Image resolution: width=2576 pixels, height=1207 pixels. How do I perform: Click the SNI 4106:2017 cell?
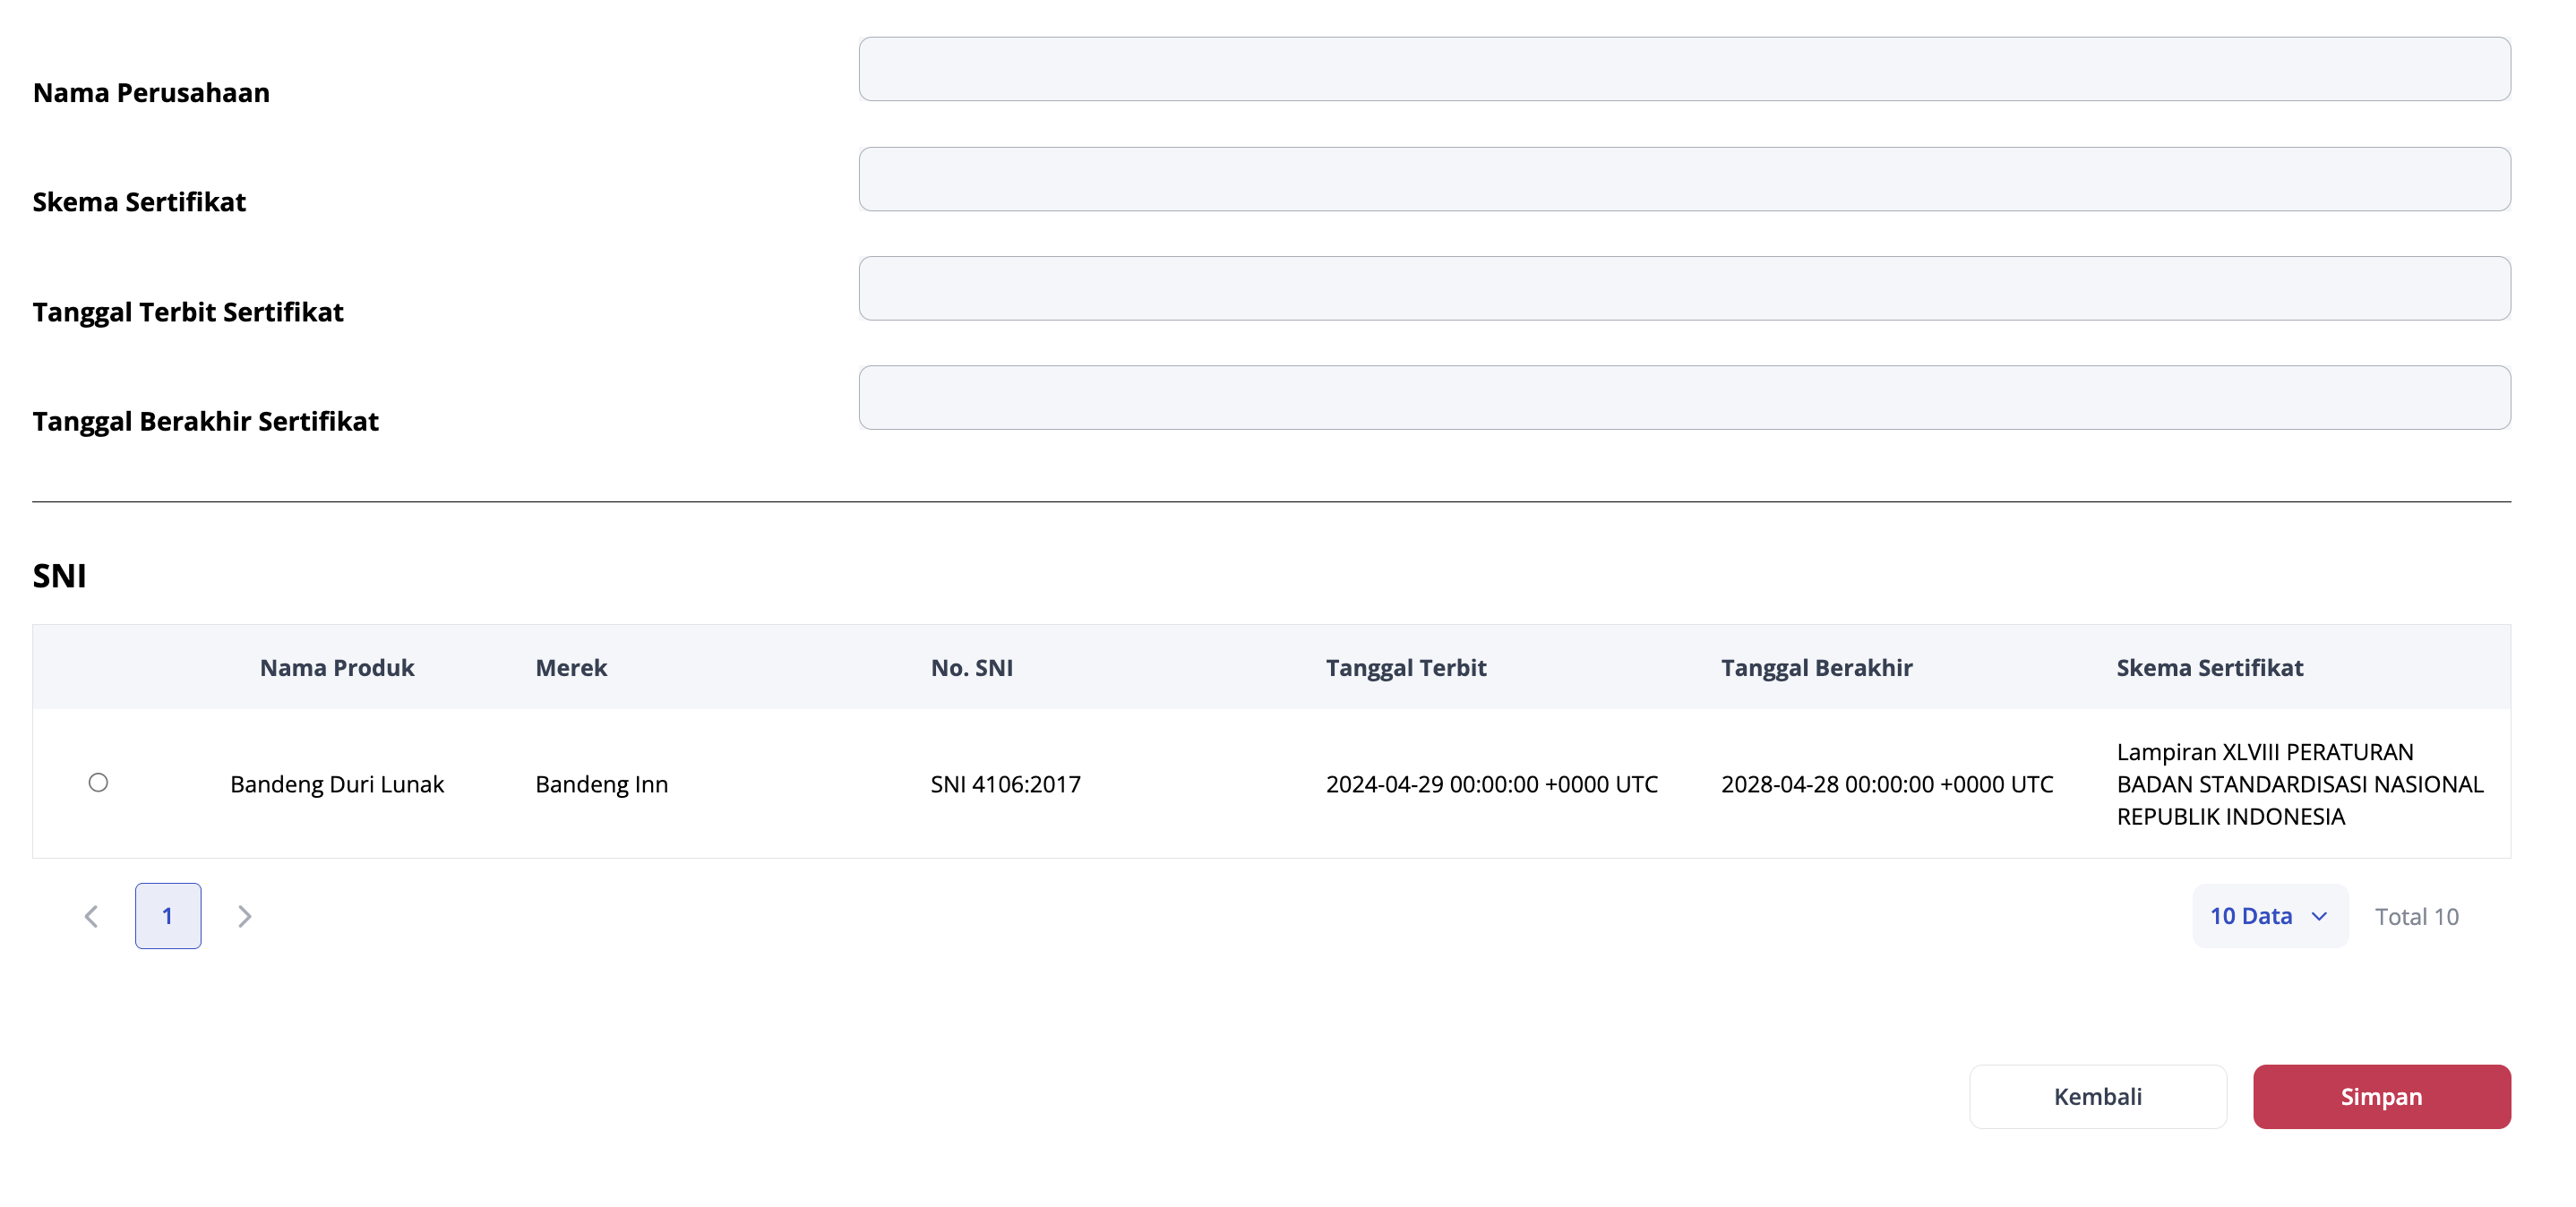[1005, 784]
